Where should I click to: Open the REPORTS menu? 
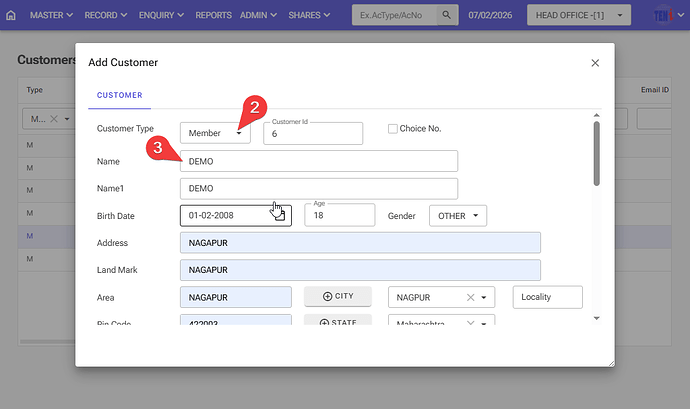pyautogui.click(x=213, y=16)
